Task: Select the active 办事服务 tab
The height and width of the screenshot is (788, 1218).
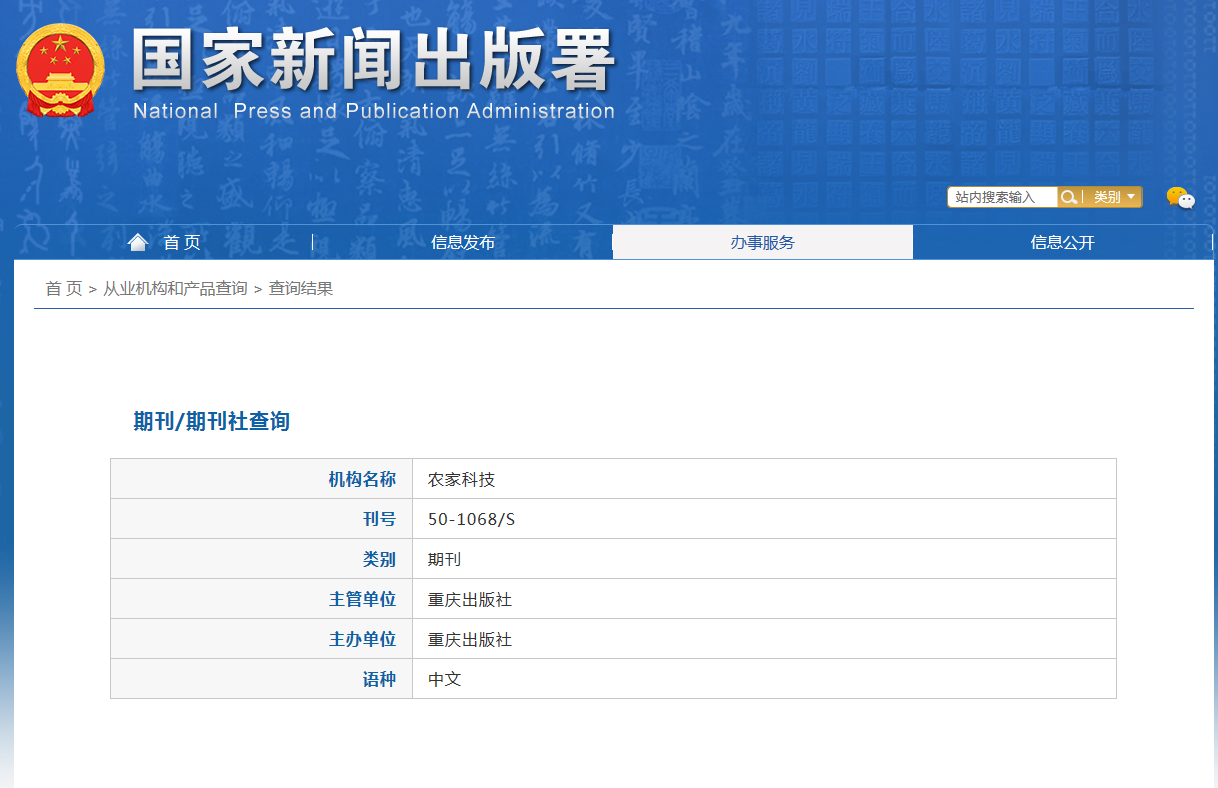Action: click(x=763, y=241)
